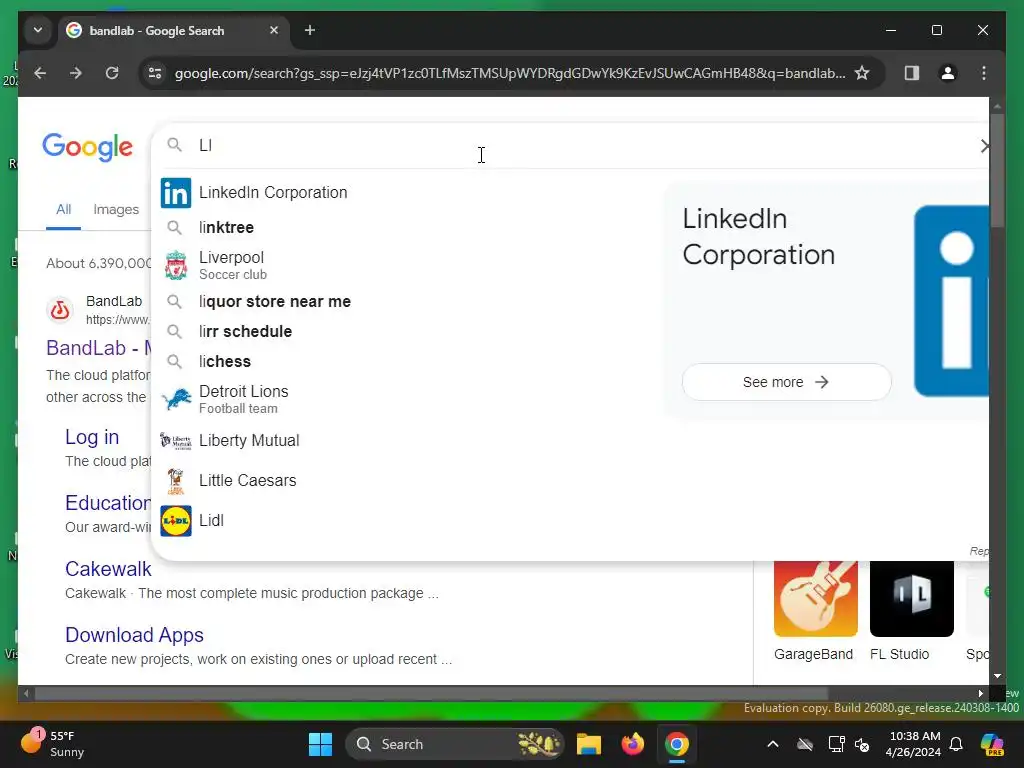Click the network display tray icon
1024x768 pixels.
(835, 744)
